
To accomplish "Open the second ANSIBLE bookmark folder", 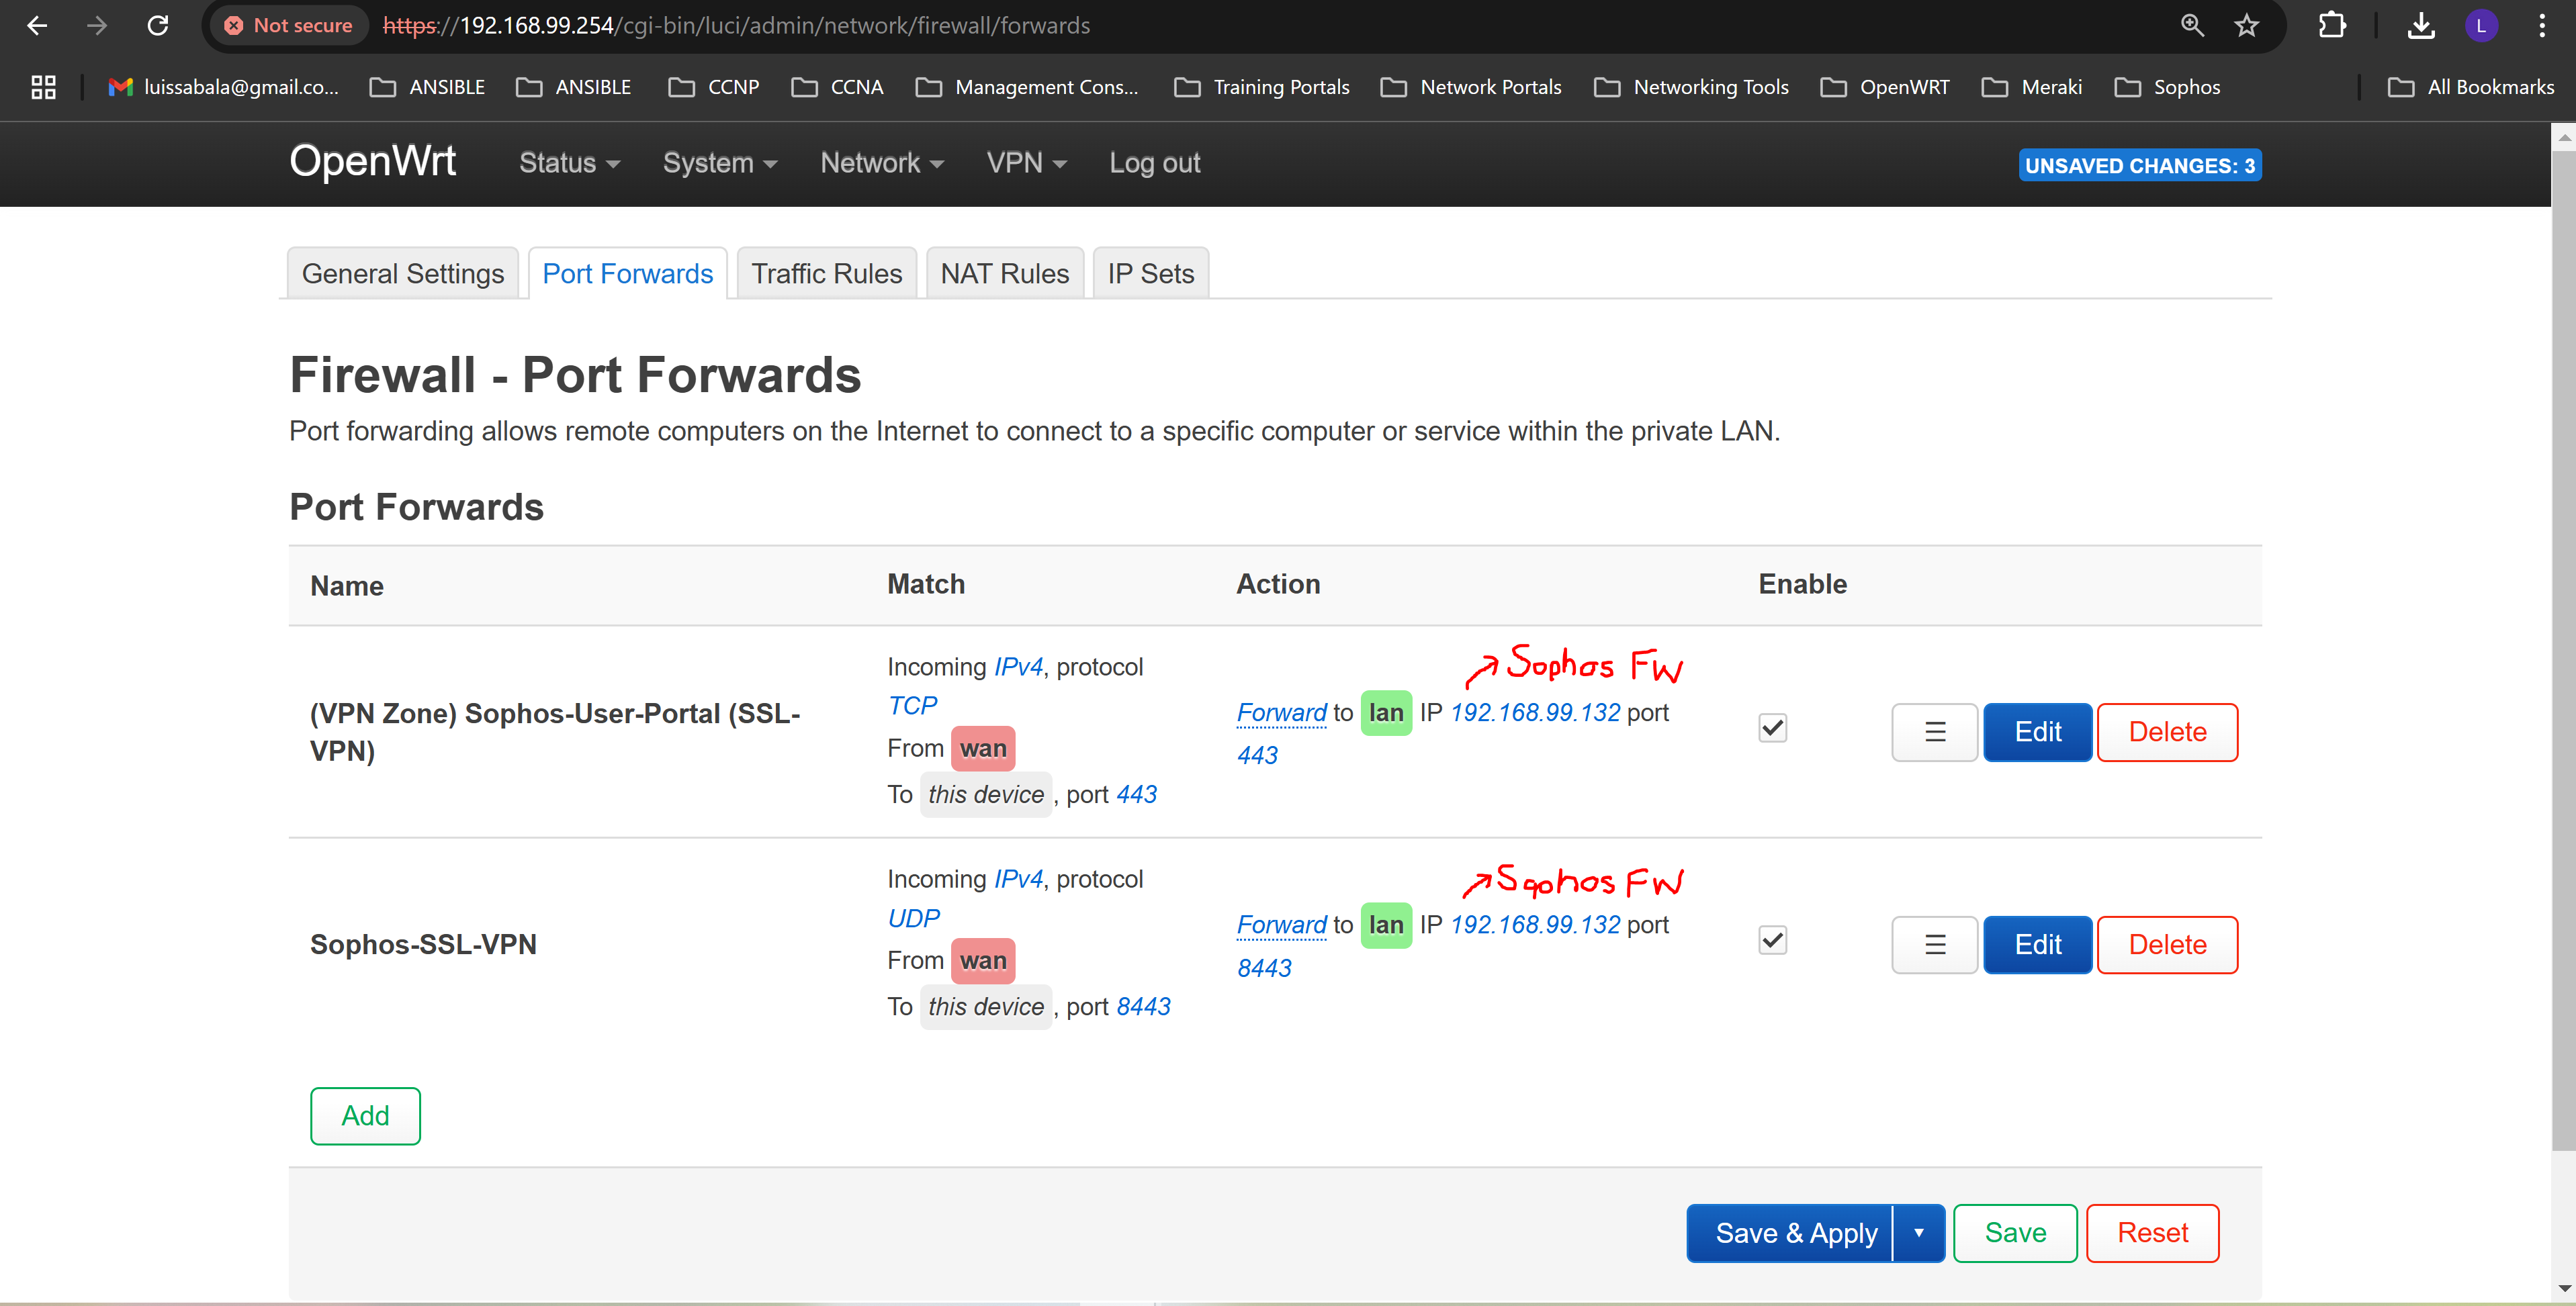I will pos(574,87).
